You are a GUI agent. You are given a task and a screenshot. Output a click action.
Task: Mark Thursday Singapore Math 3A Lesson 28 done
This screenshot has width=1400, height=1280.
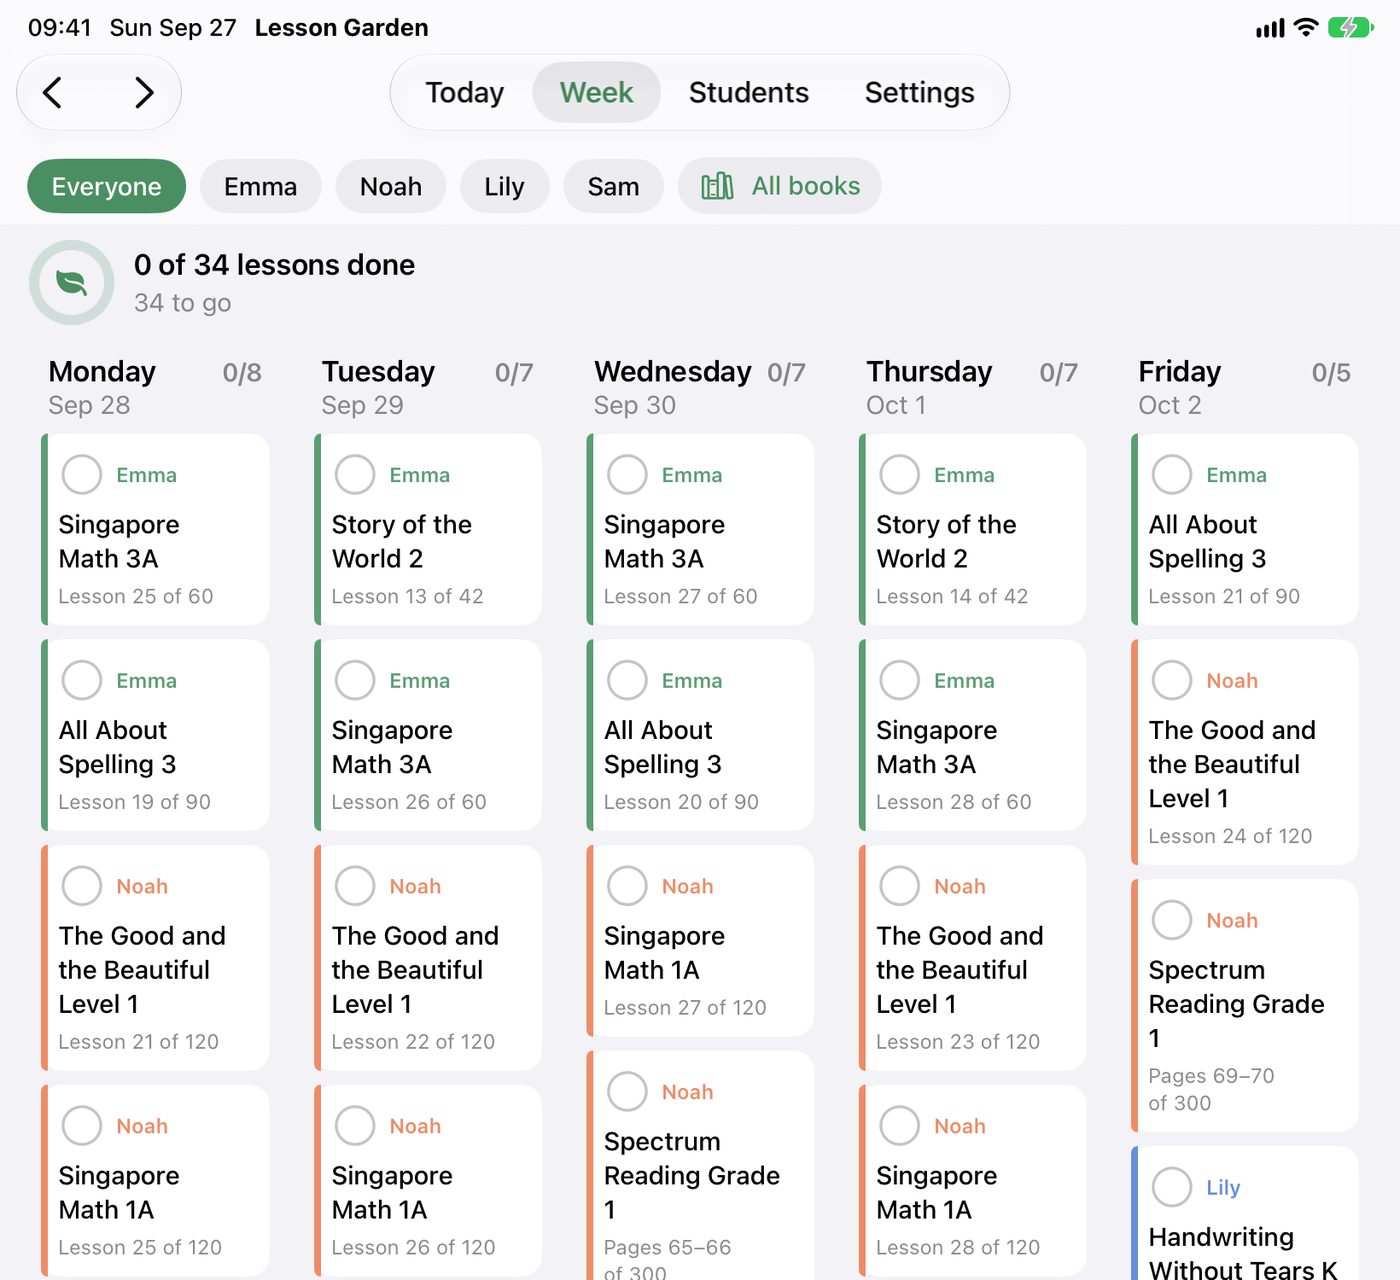899,680
